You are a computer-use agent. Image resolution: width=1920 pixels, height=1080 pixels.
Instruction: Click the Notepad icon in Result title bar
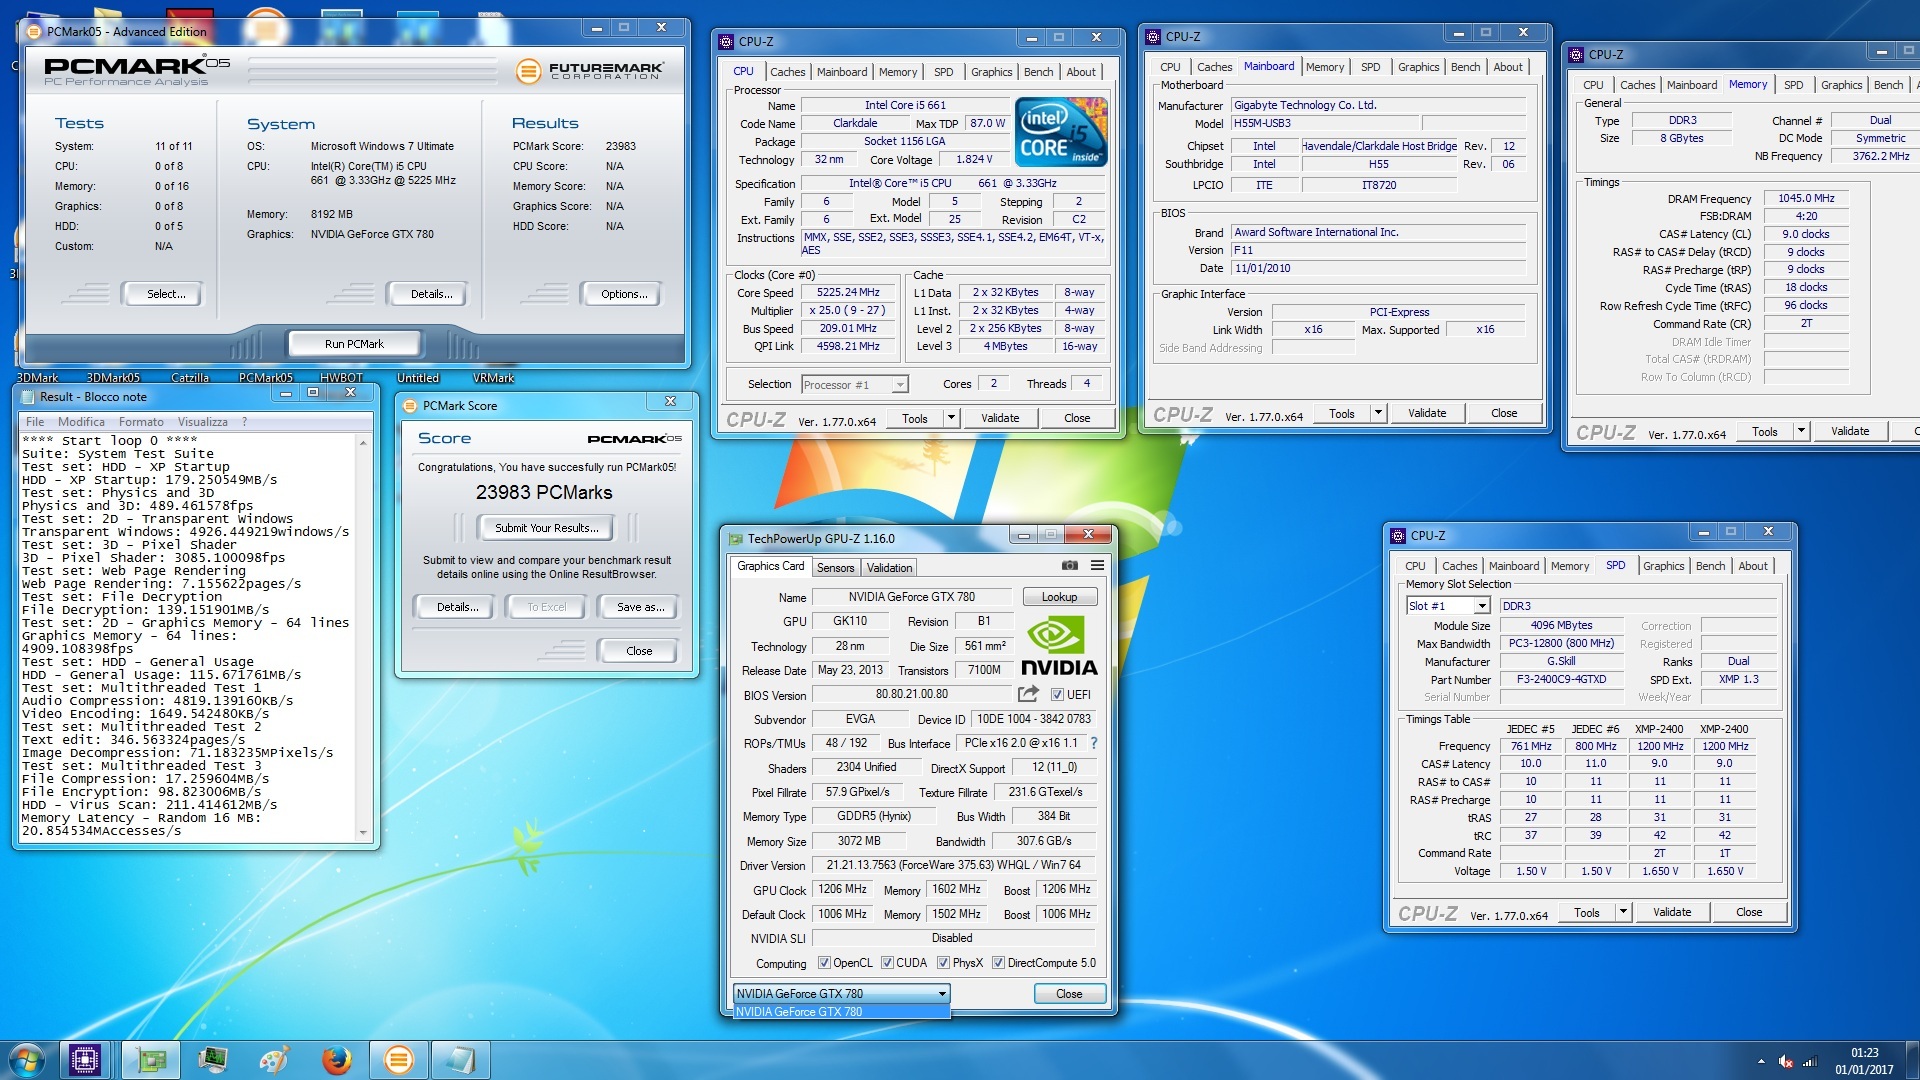pyautogui.click(x=28, y=396)
